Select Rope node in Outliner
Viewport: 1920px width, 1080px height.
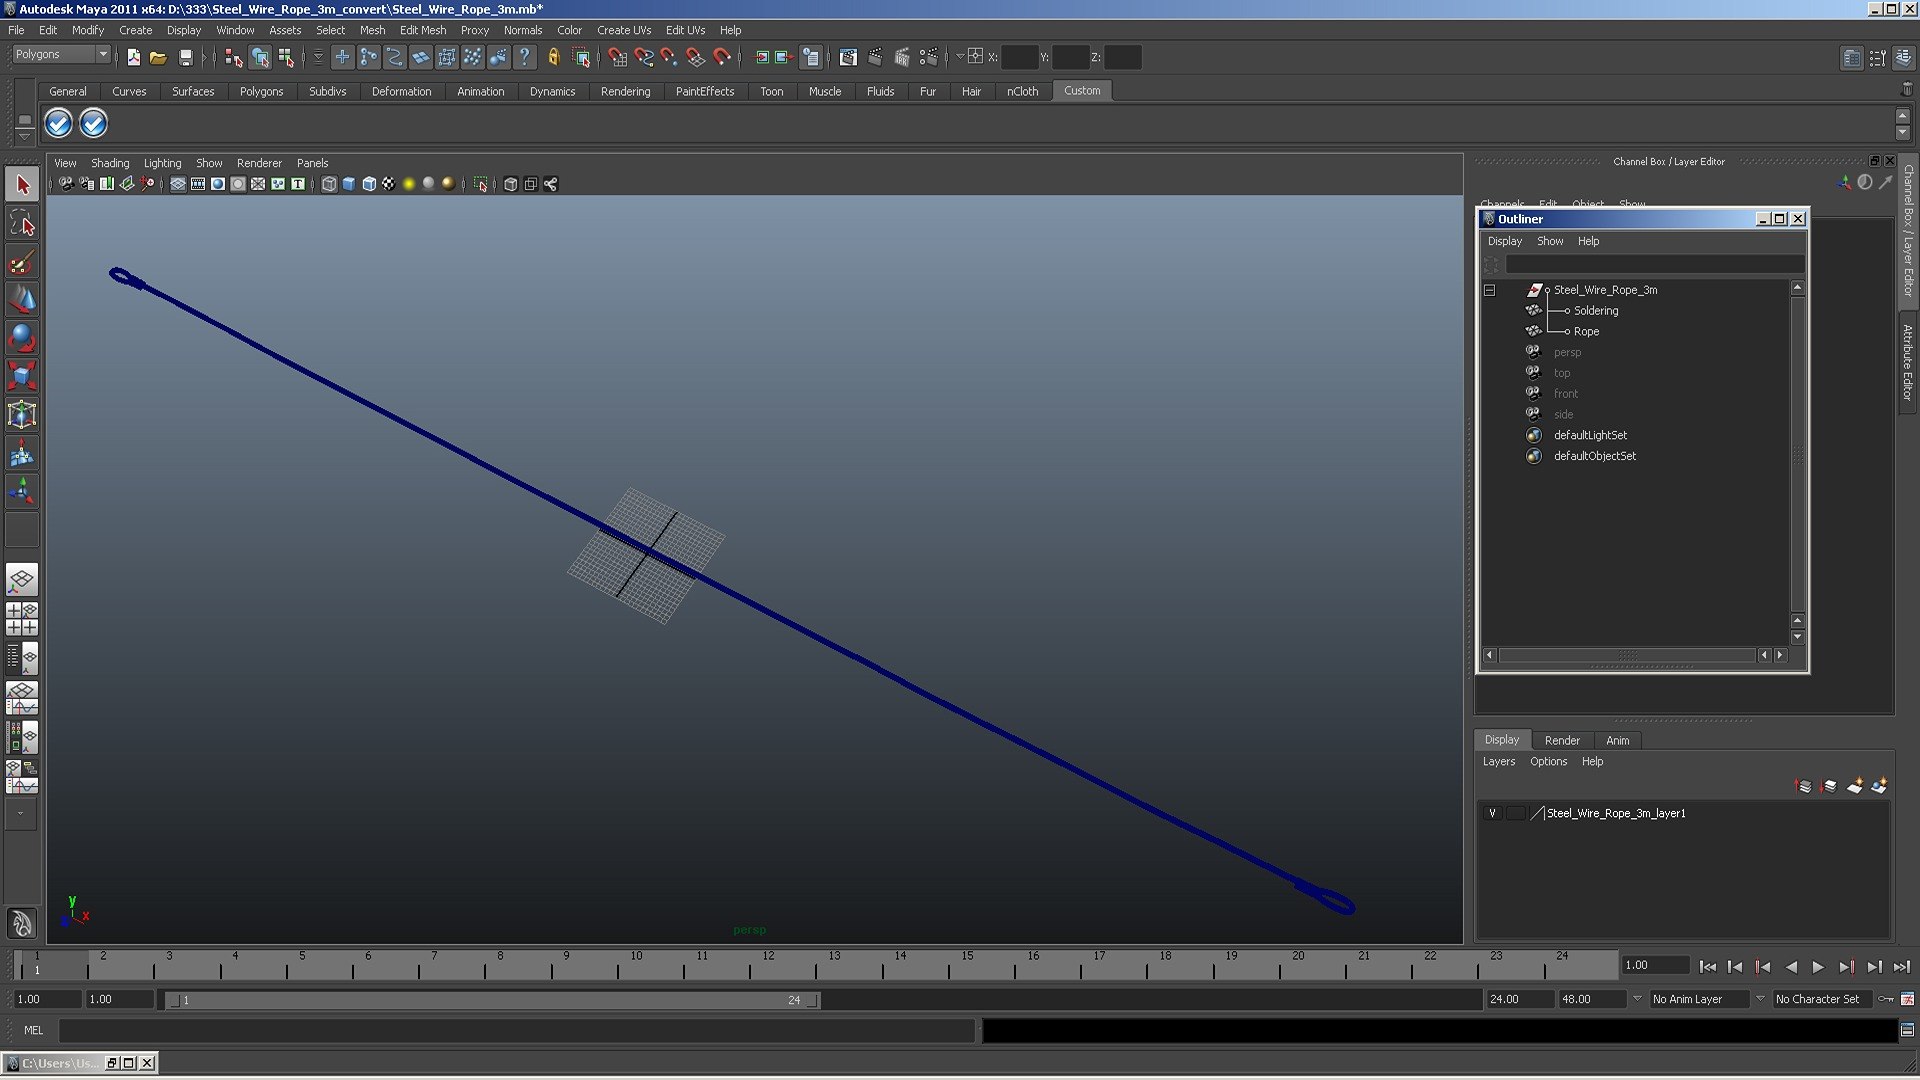click(x=1586, y=332)
